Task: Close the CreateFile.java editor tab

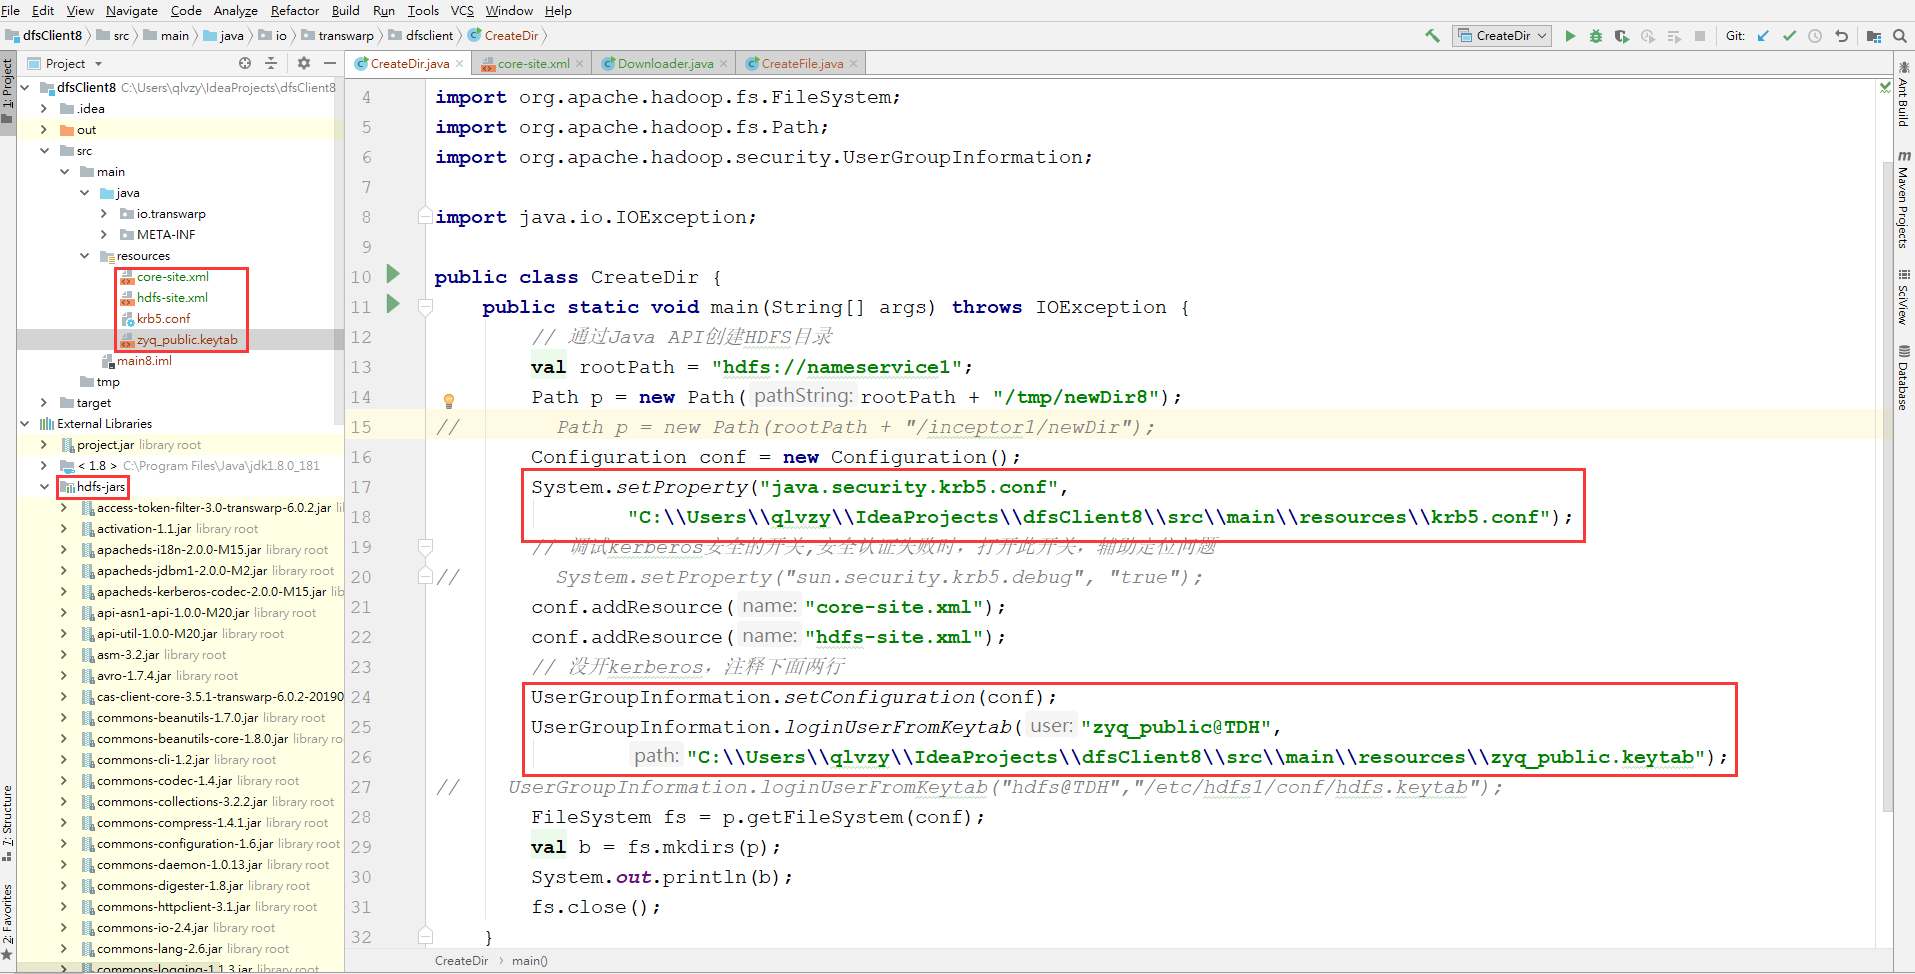Action: (x=854, y=64)
